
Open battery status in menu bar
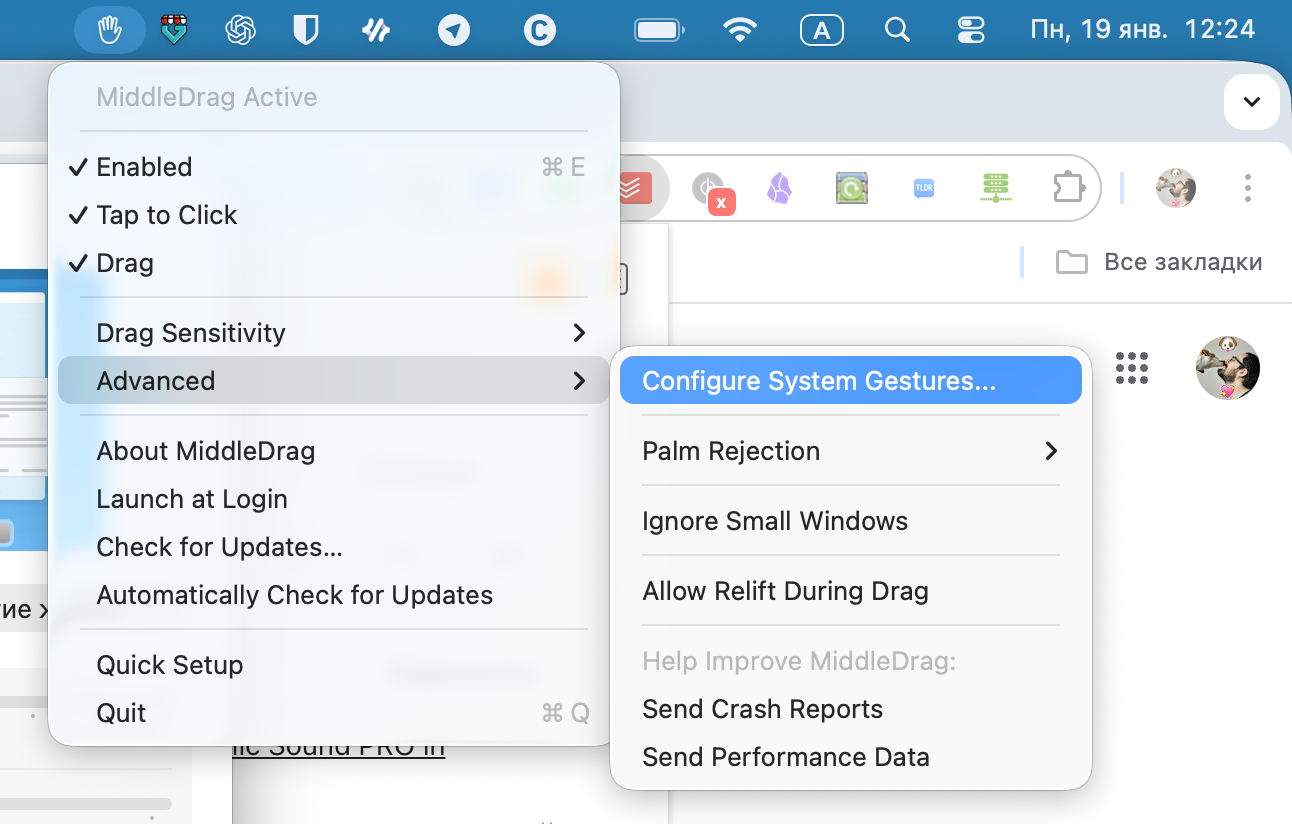[658, 30]
